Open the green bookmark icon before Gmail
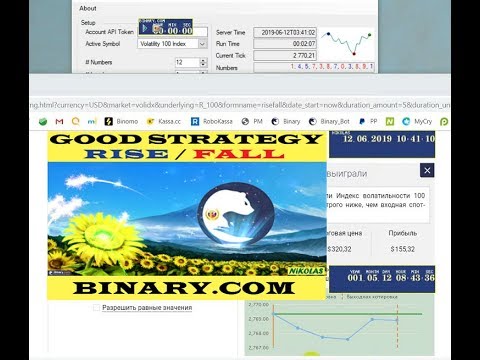Screen dimensions: 480x360 click(x=43, y=122)
